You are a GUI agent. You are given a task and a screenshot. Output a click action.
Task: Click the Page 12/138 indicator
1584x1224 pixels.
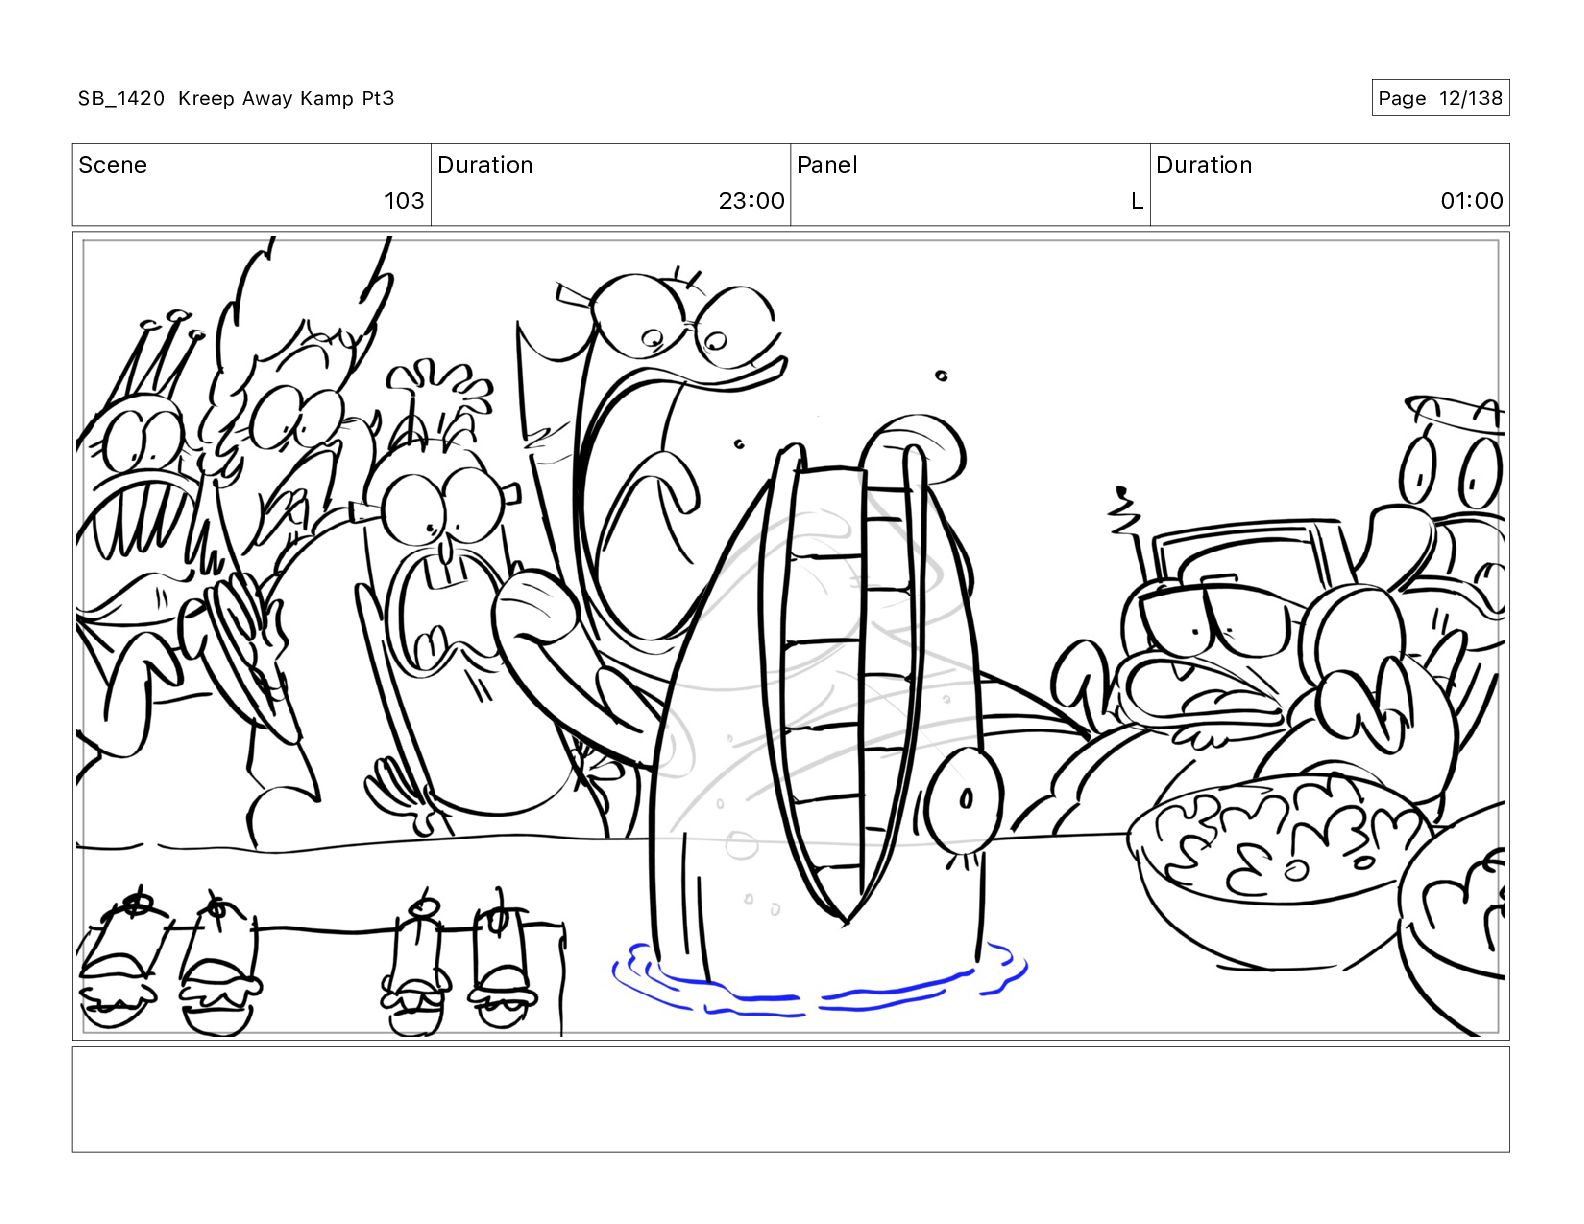click(1440, 98)
